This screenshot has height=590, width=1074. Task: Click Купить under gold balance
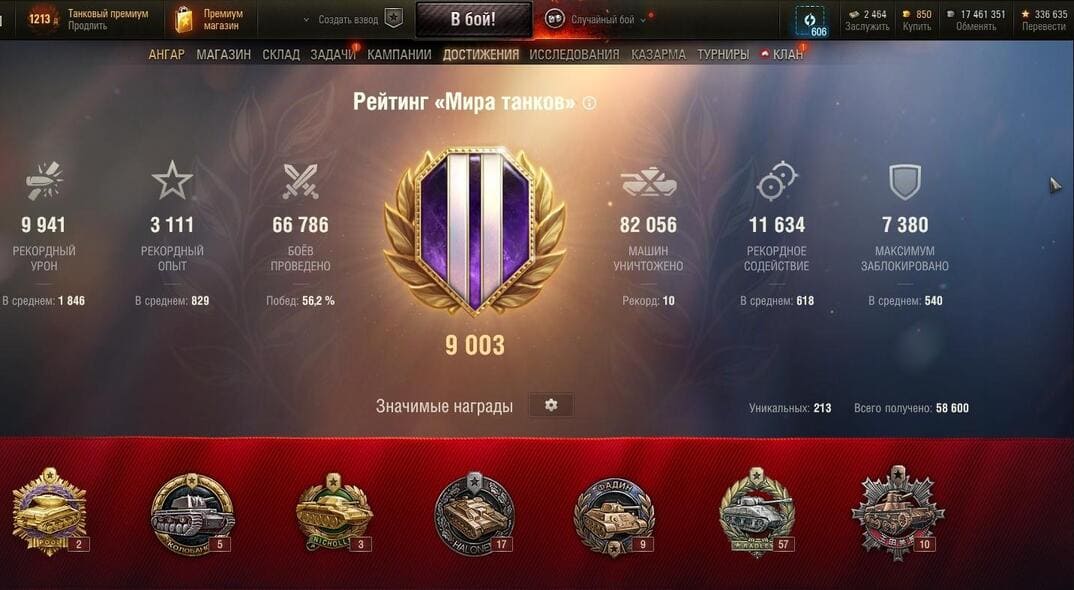[916, 26]
